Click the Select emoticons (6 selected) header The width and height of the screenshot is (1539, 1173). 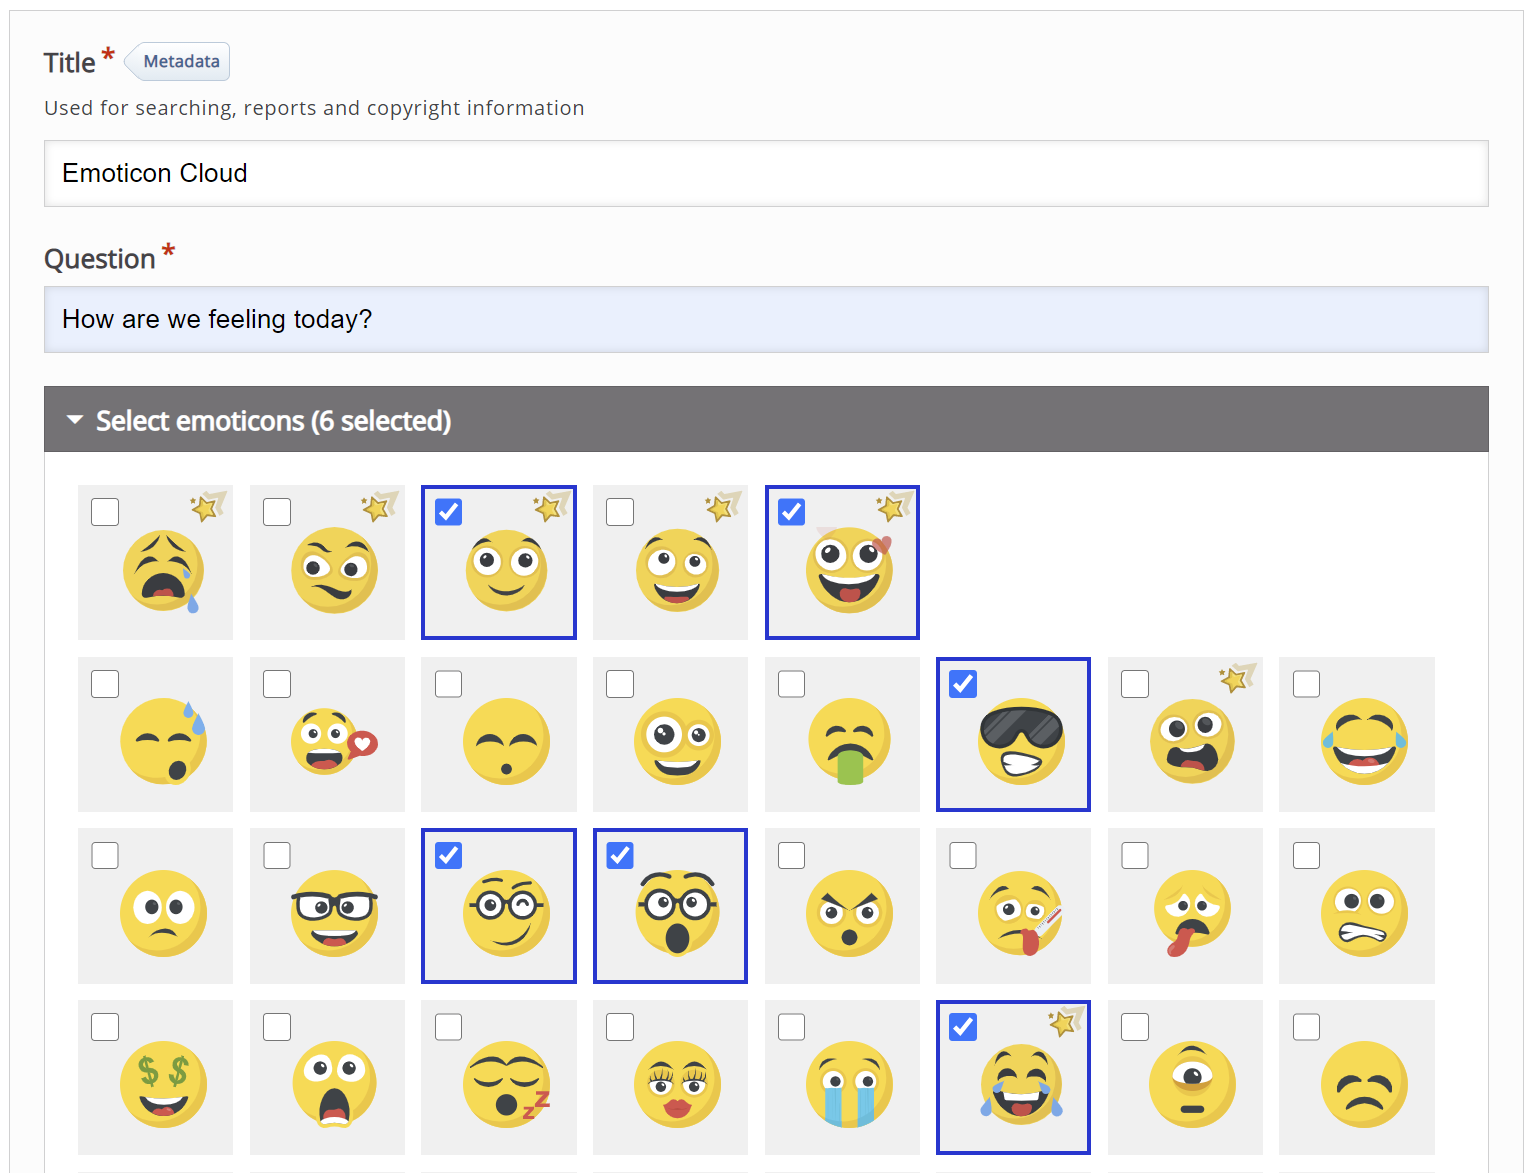click(273, 421)
